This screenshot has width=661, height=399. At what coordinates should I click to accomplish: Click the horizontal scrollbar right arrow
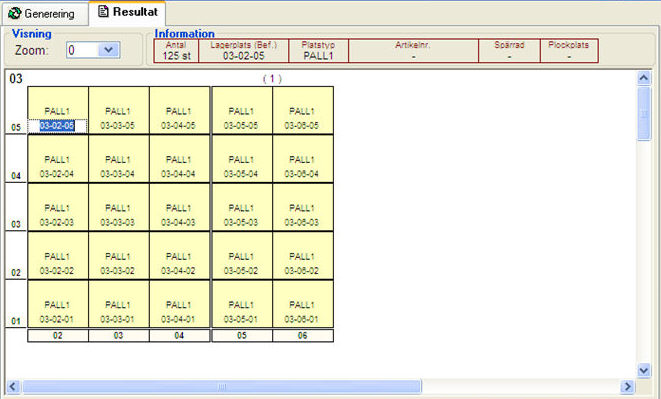click(x=628, y=386)
